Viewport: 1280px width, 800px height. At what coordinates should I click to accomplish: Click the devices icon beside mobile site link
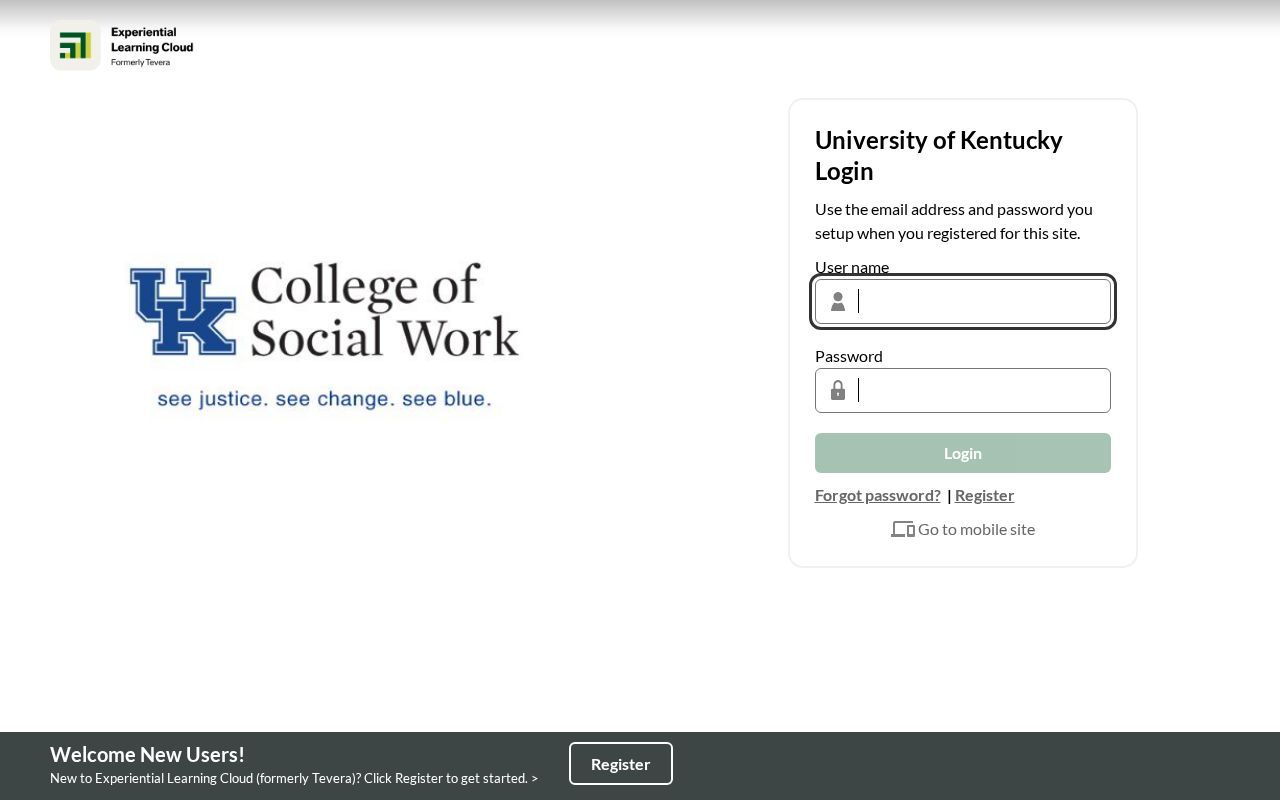pos(903,529)
